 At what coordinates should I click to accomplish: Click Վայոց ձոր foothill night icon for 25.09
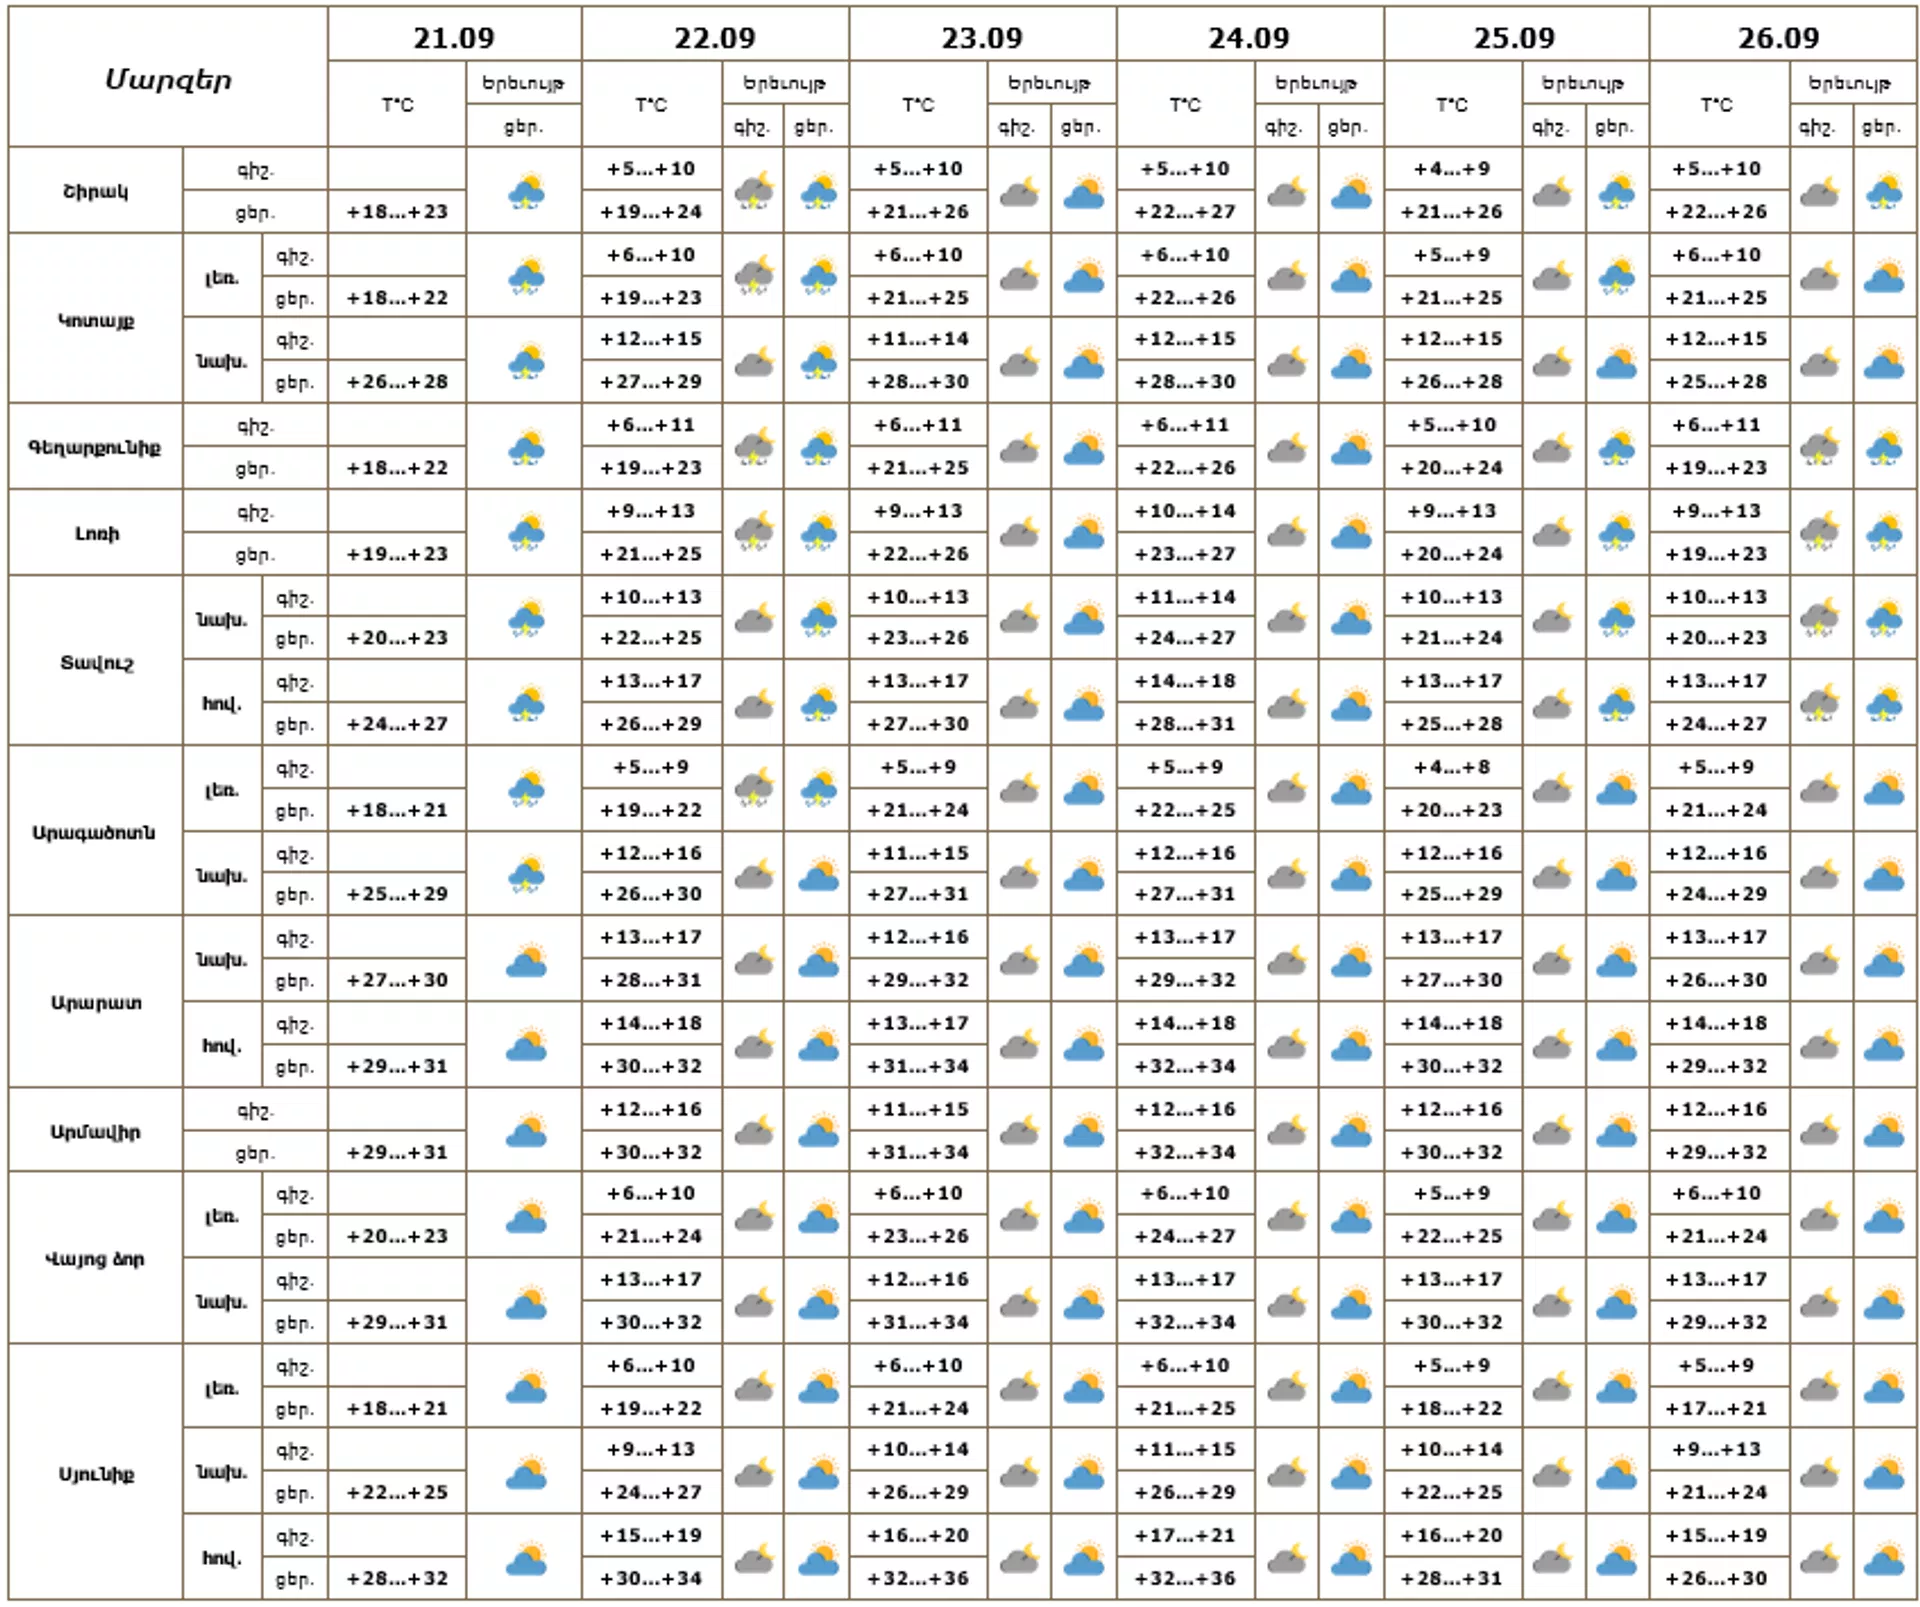[1551, 1301]
